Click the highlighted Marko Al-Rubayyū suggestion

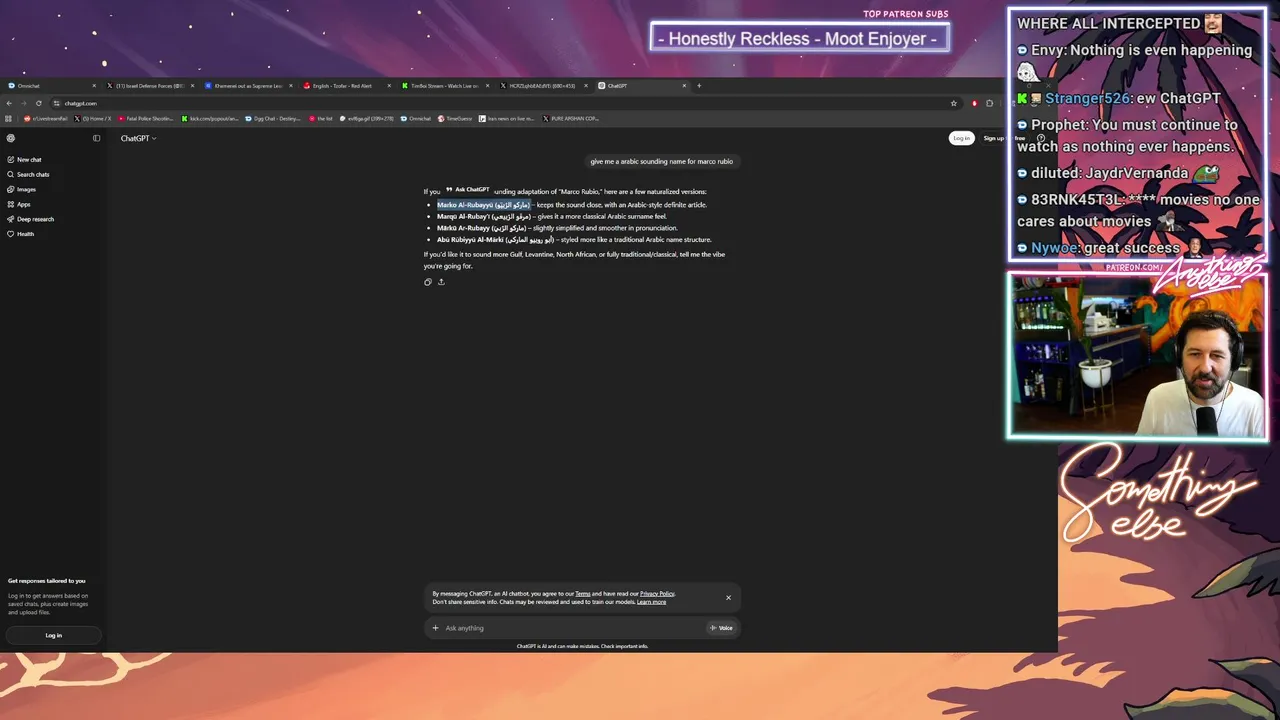point(484,205)
